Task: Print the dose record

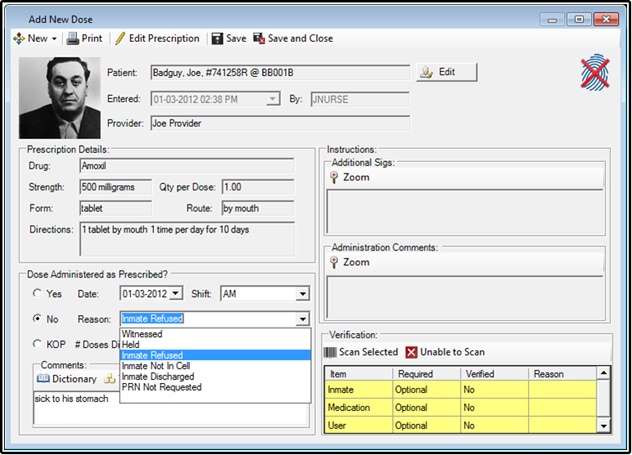Action: coord(73,39)
